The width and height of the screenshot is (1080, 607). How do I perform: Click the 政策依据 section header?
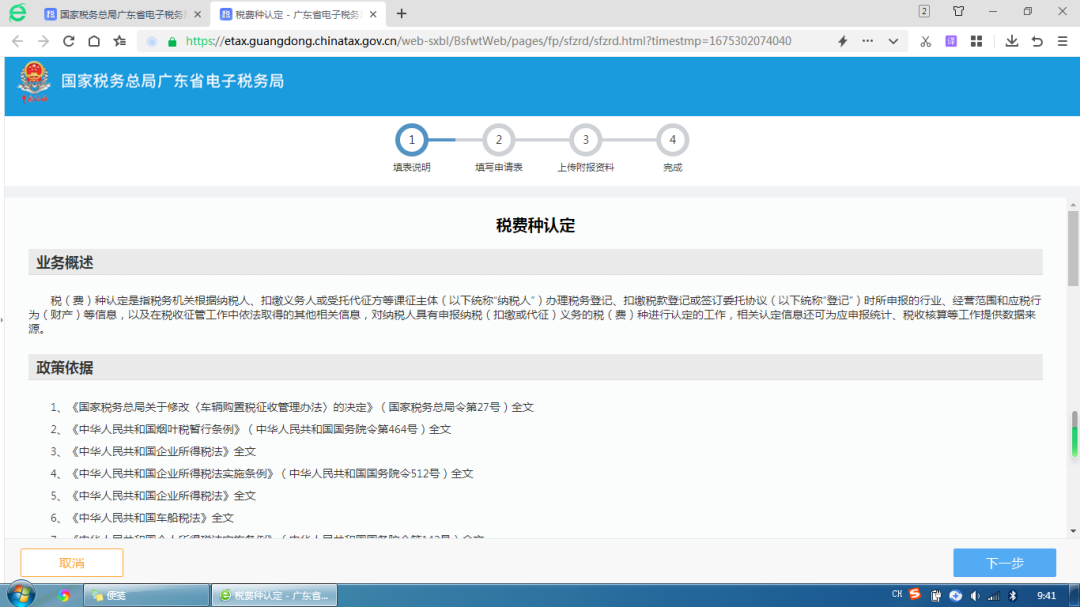535,367
